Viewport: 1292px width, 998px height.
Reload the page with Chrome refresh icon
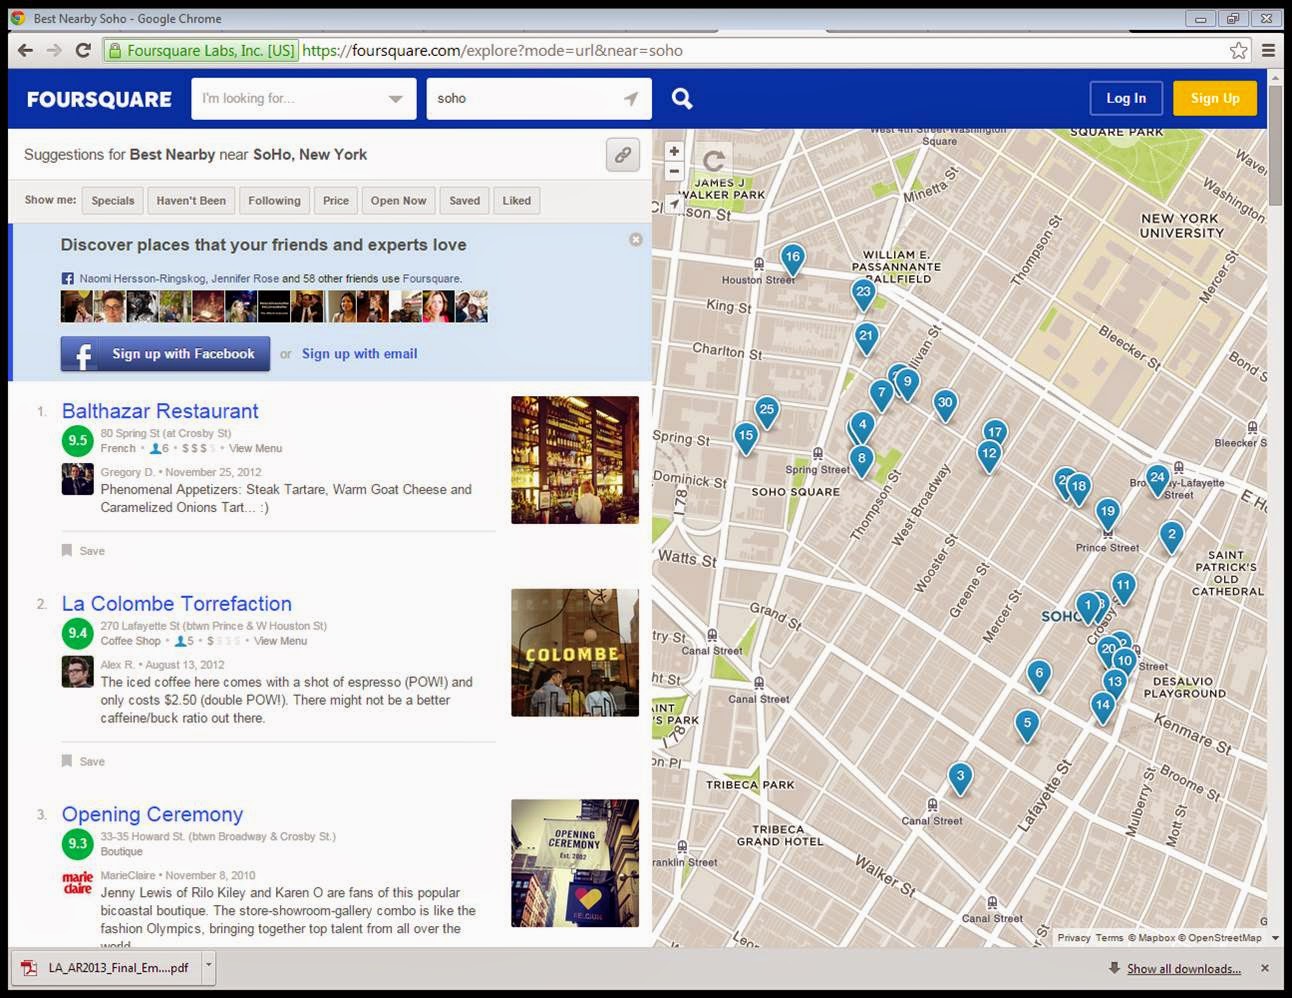click(x=83, y=50)
